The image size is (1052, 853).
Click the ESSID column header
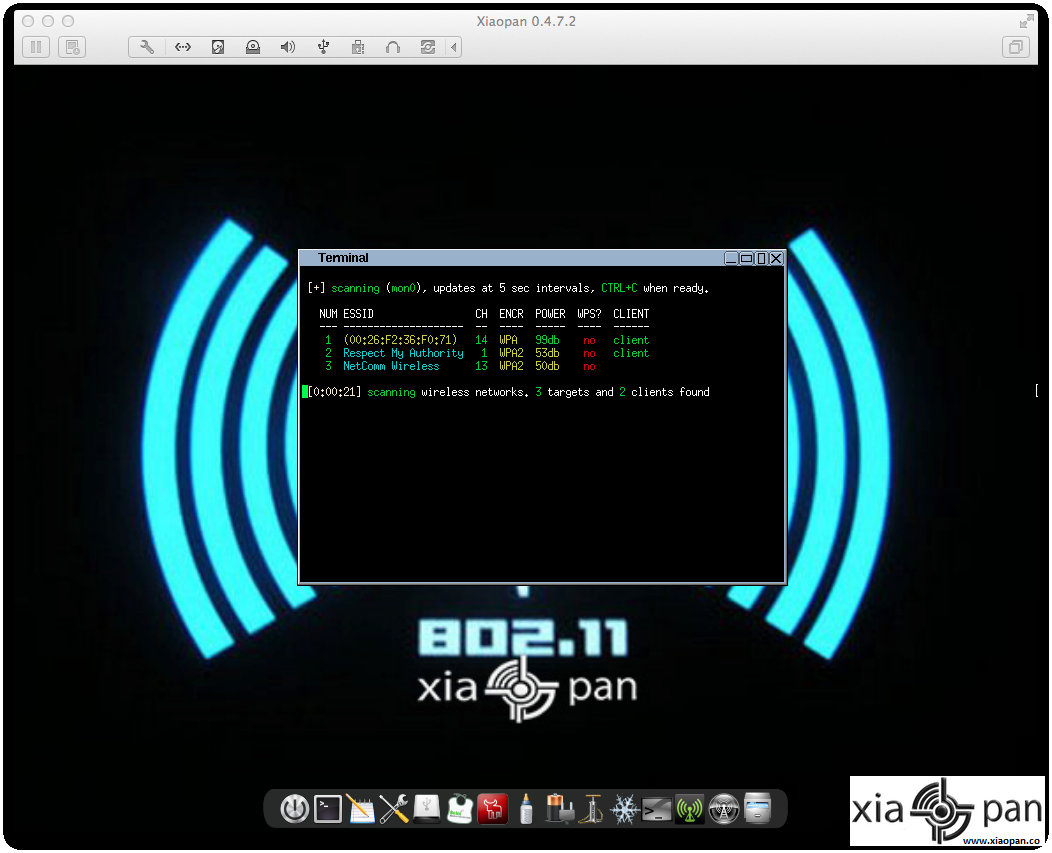click(x=358, y=314)
